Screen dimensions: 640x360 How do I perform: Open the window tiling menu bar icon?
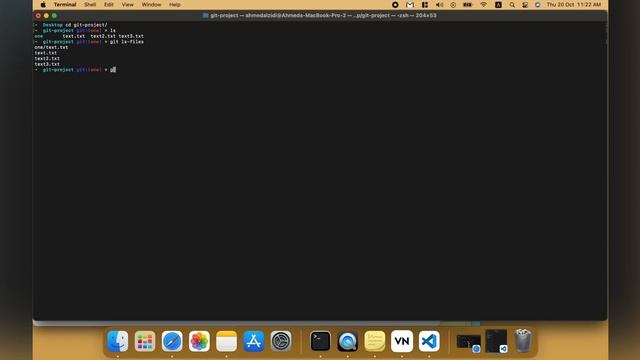pyautogui.click(x=425, y=5)
